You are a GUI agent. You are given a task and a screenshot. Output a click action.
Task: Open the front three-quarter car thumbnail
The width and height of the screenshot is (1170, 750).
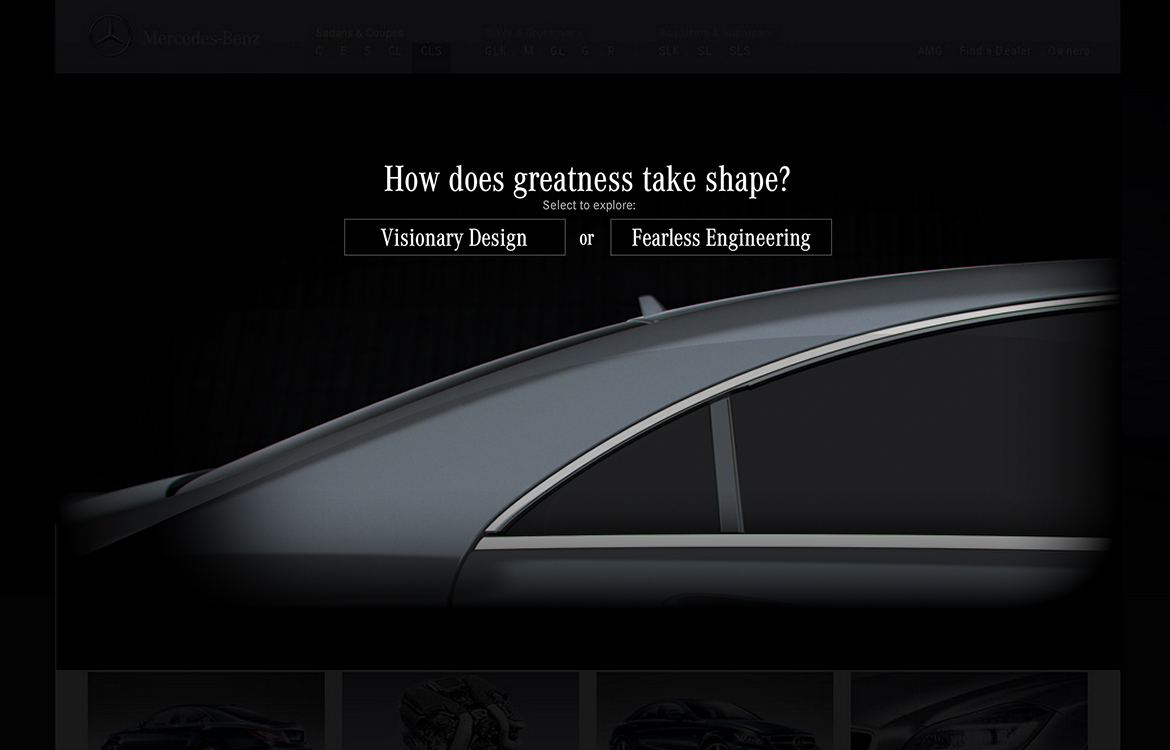(715, 710)
